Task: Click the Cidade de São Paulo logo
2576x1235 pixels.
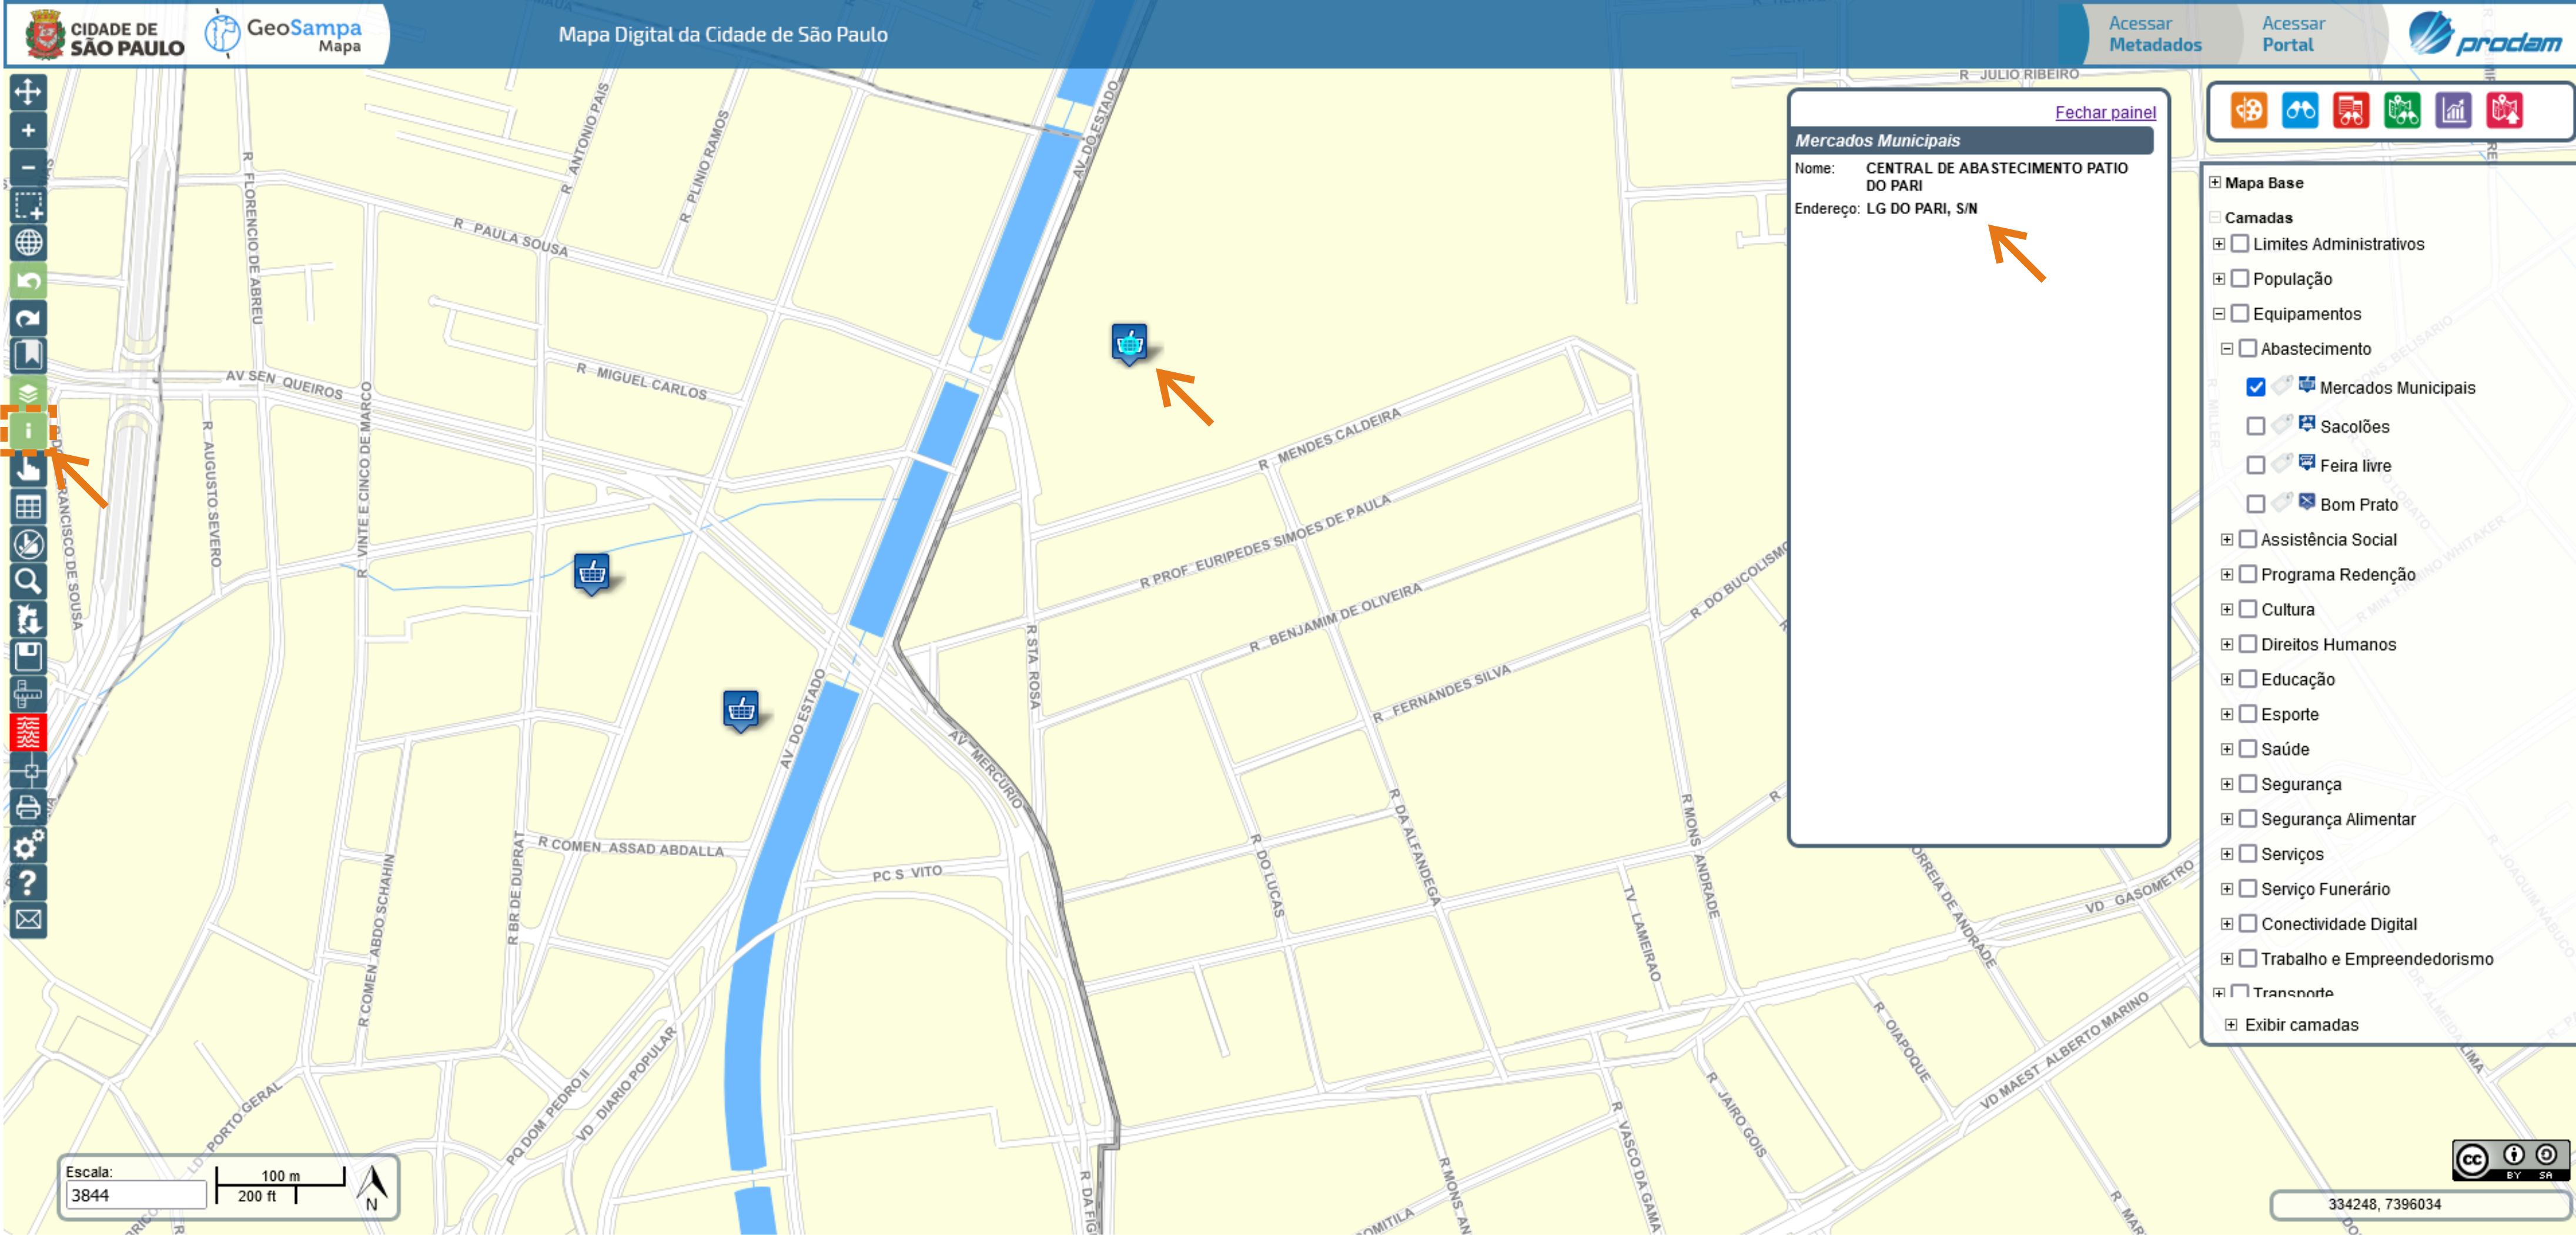Action: pos(106,35)
